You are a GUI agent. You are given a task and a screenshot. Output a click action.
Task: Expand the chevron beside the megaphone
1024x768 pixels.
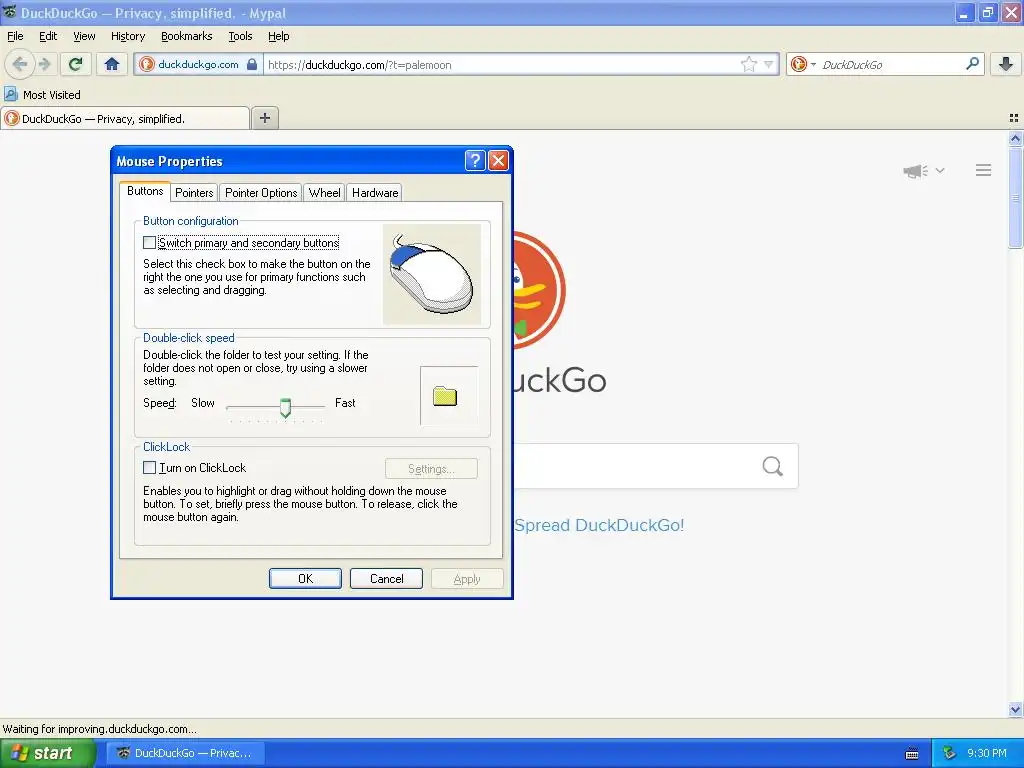click(940, 170)
